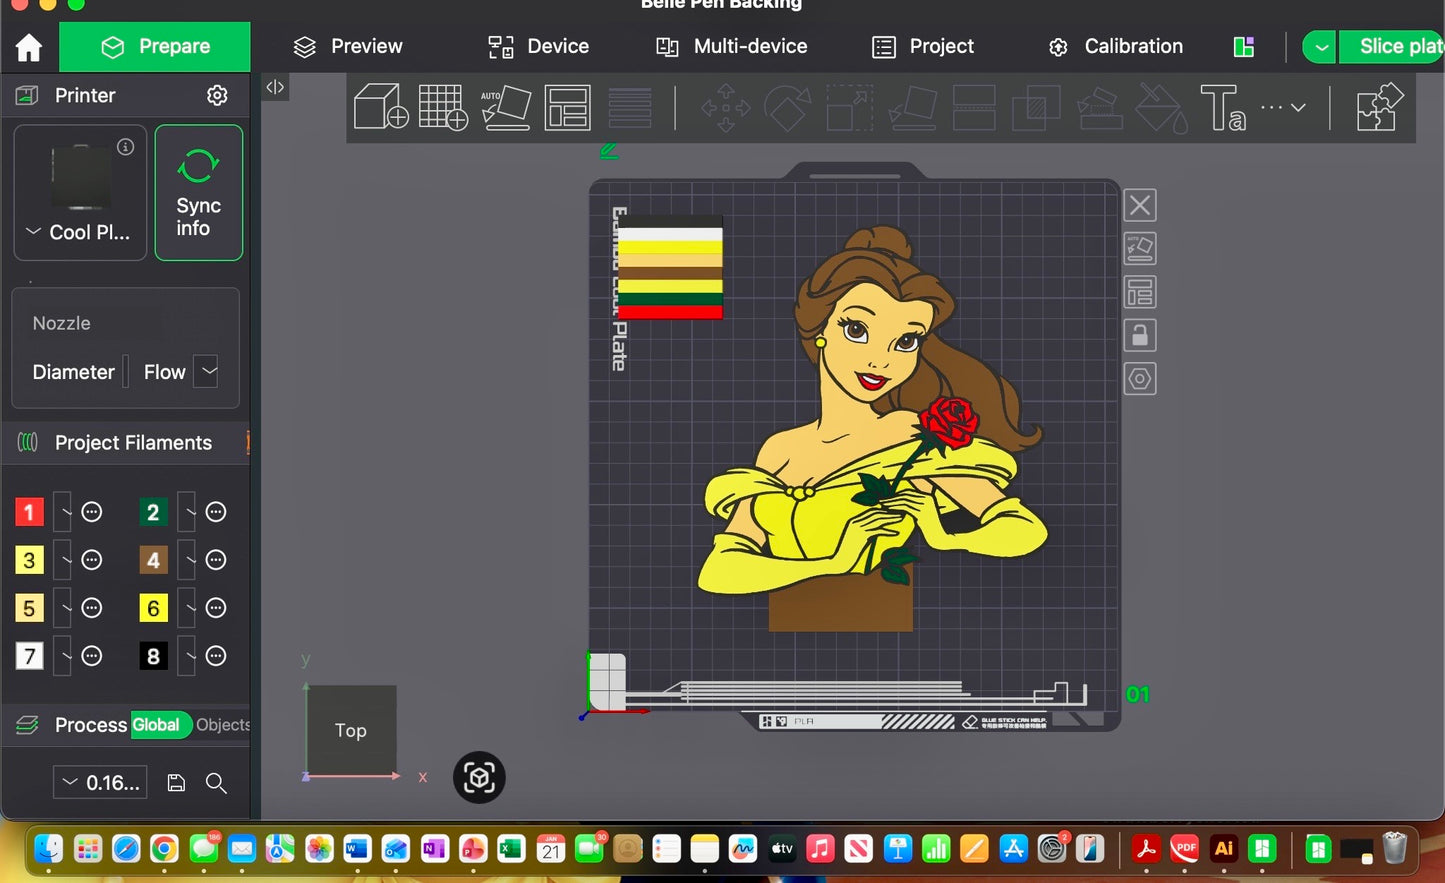This screenshot has width=1445, height=883.
Task: Lock the plate with padlock icon
Action: (1140, 335)
